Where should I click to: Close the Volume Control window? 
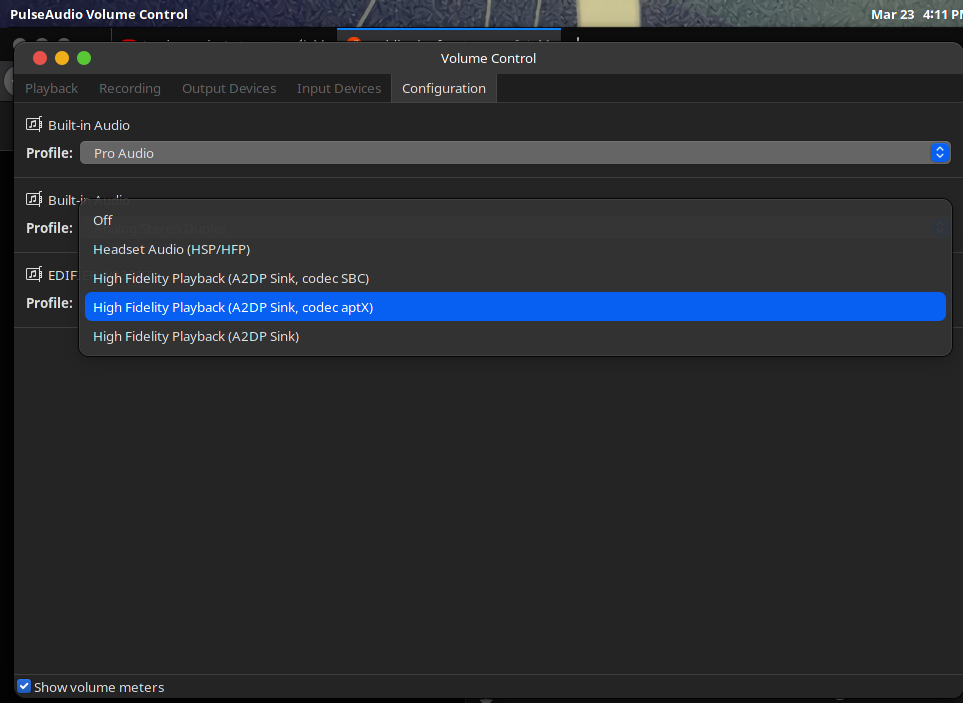(x=40, y=58)
